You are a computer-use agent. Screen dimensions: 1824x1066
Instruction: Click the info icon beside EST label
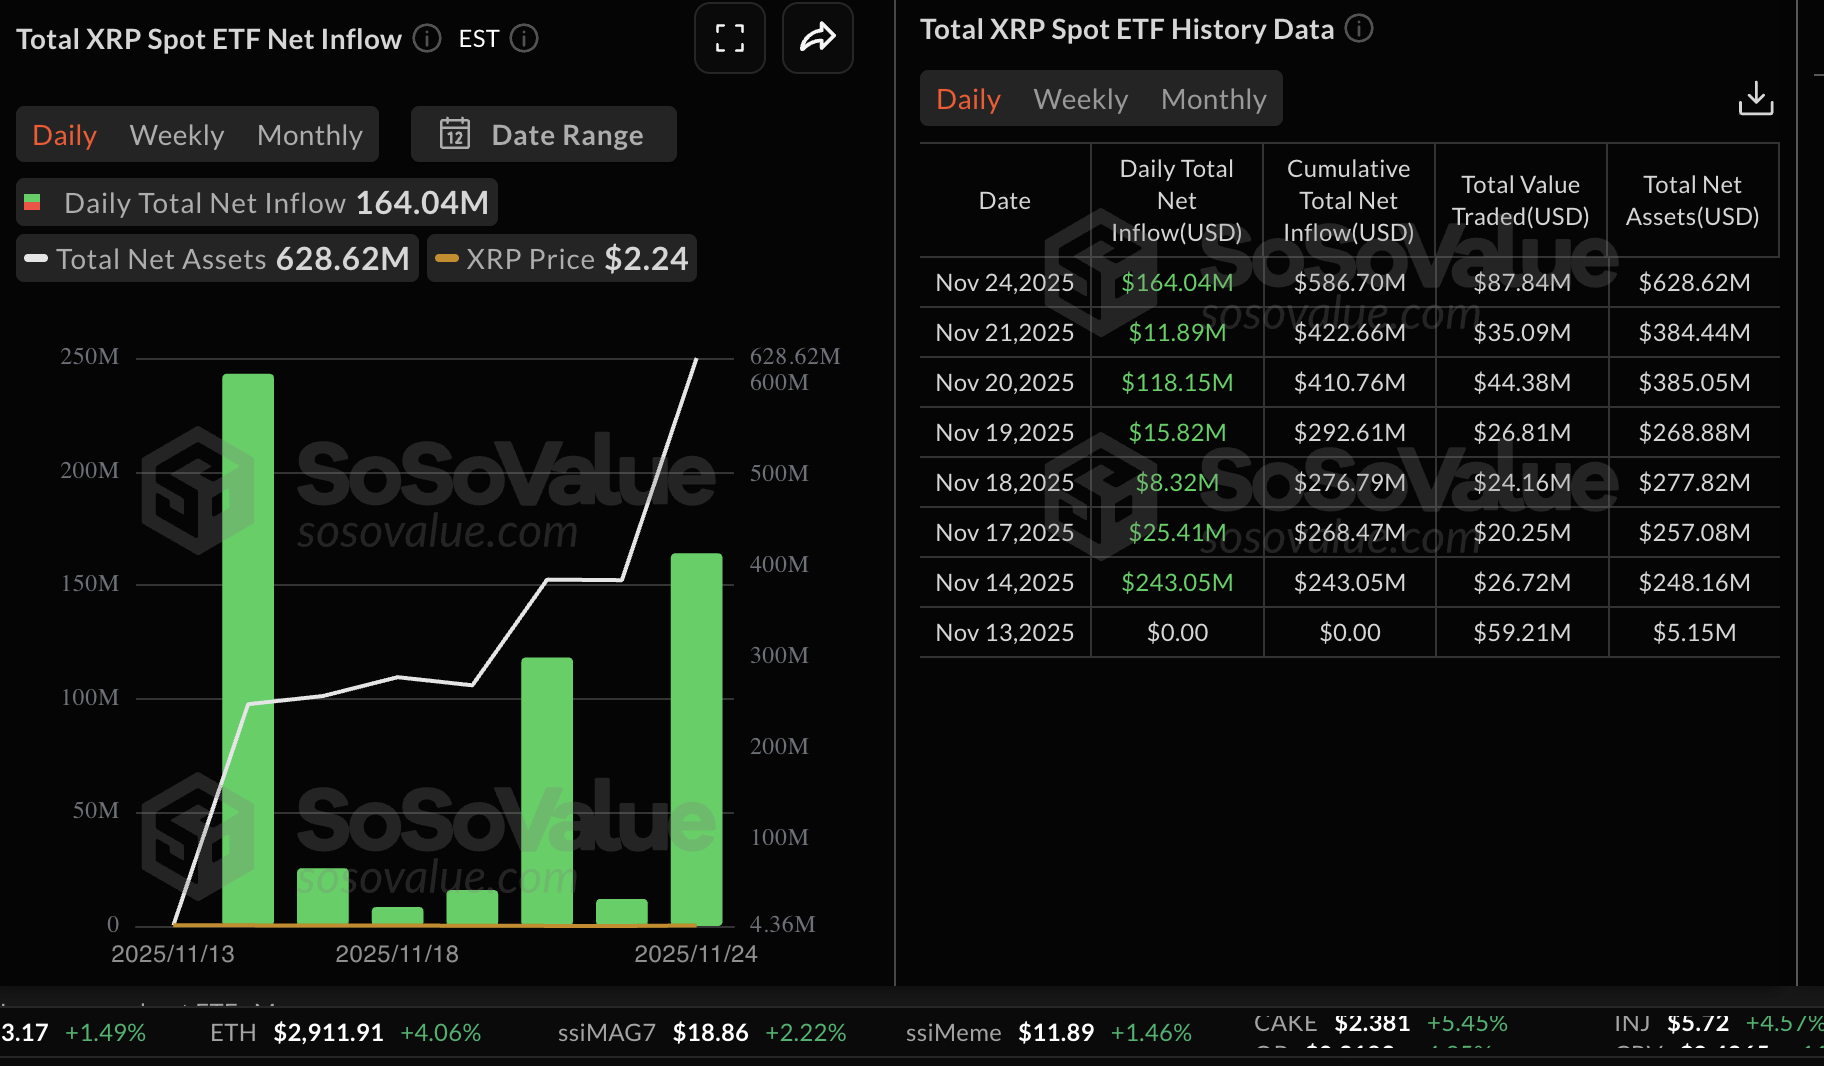tap(524, 38)
